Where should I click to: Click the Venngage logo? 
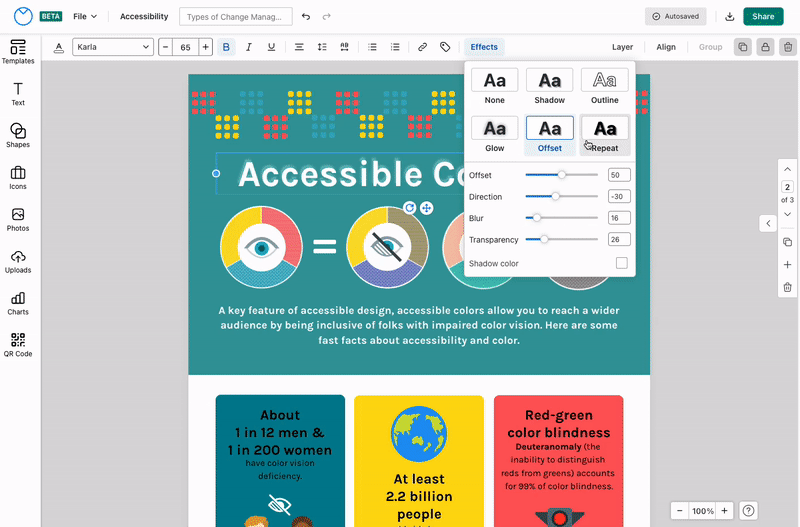[x=23, y=16]
